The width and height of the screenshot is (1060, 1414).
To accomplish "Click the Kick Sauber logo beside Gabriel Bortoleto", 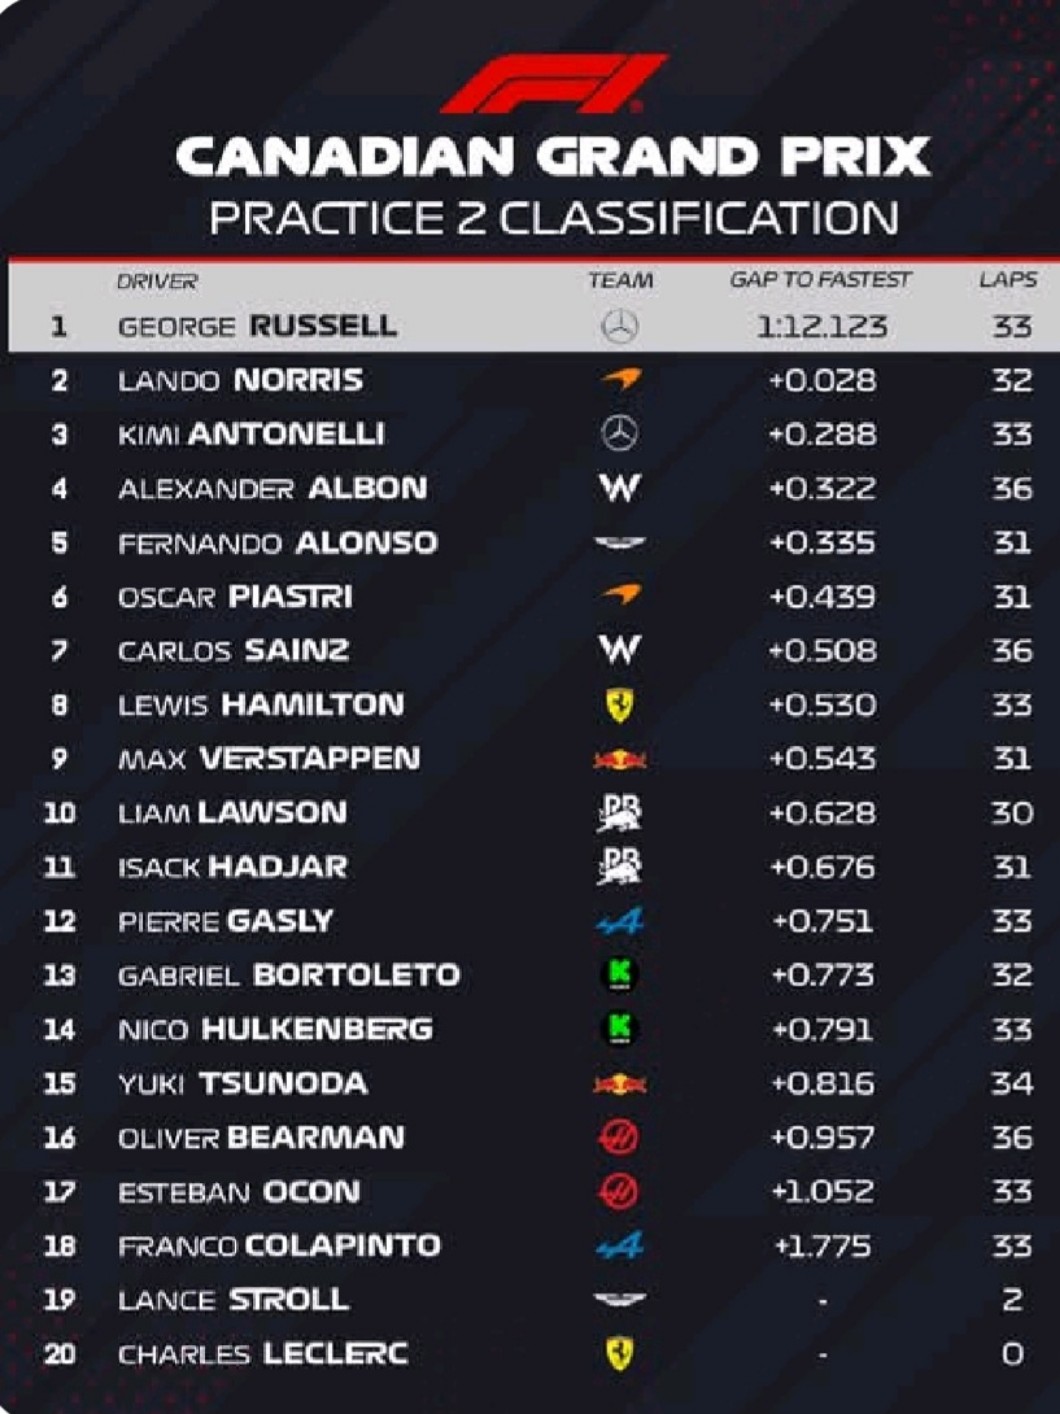I will pyautogui.click(x=620, y=975).
